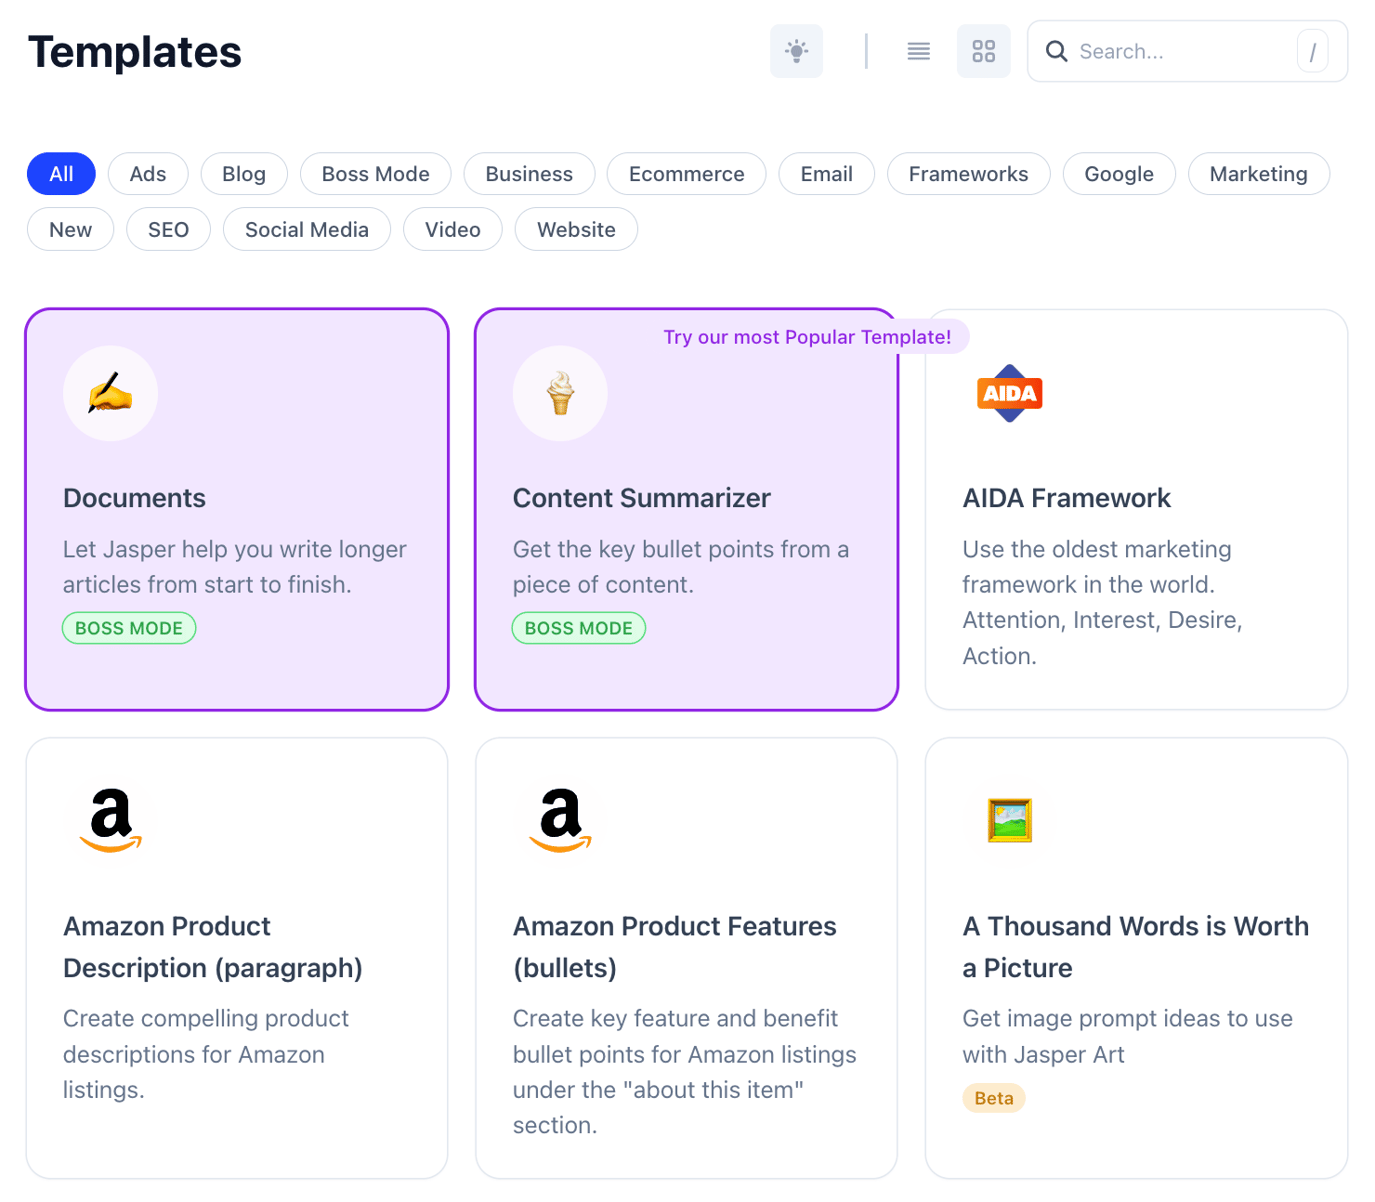Viewport: 1375px width, 1202px height.
Task: Click the picture frame icon on A Thousand Words card
Action: [1009, 820]
